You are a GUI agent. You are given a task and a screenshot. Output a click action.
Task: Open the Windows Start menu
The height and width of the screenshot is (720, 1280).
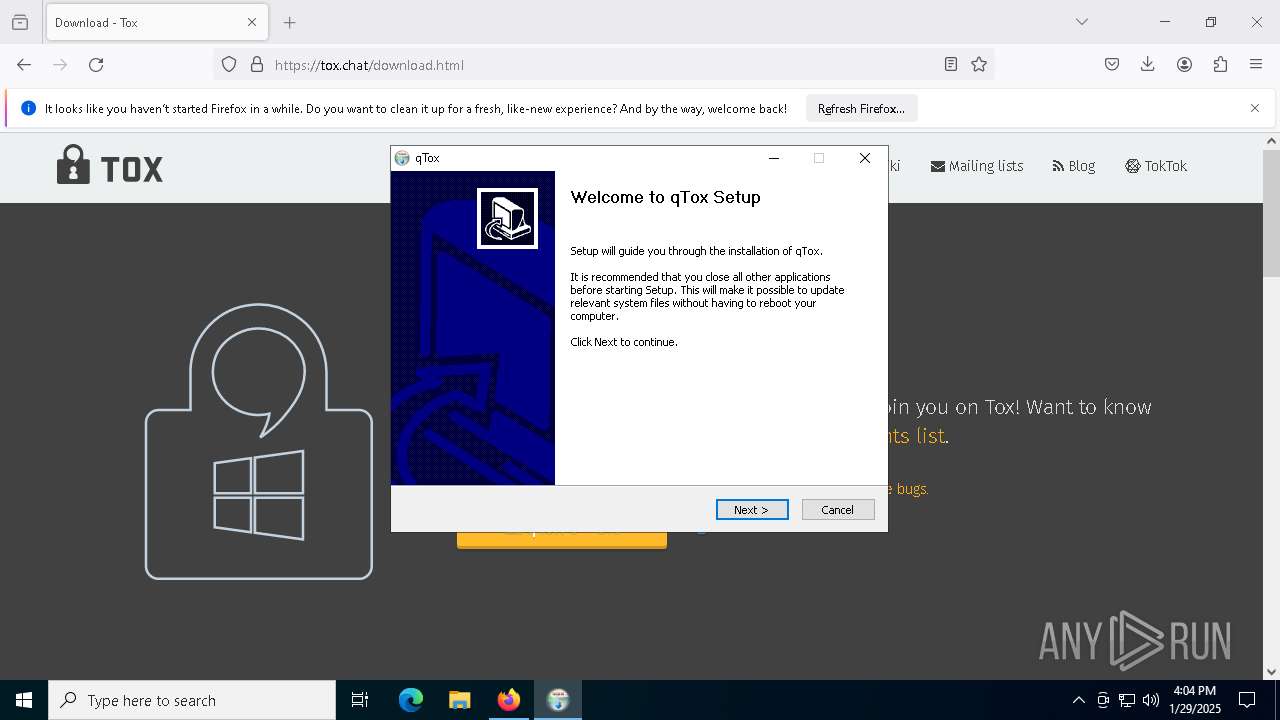point(24,700)
